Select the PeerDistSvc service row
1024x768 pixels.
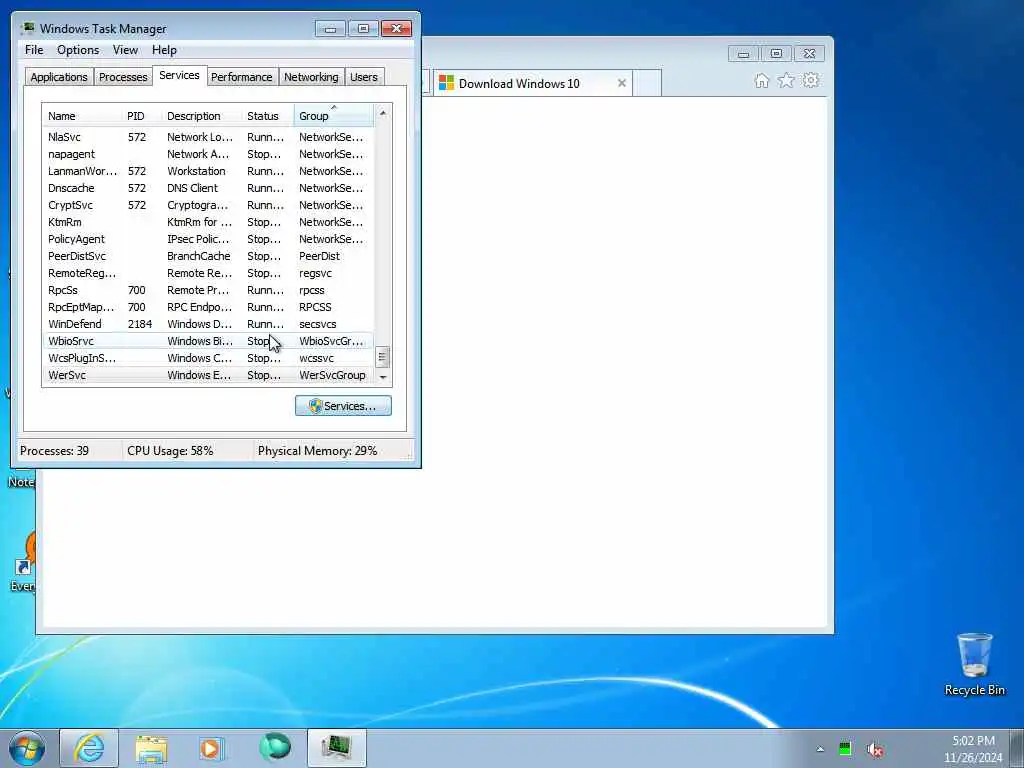208,256
